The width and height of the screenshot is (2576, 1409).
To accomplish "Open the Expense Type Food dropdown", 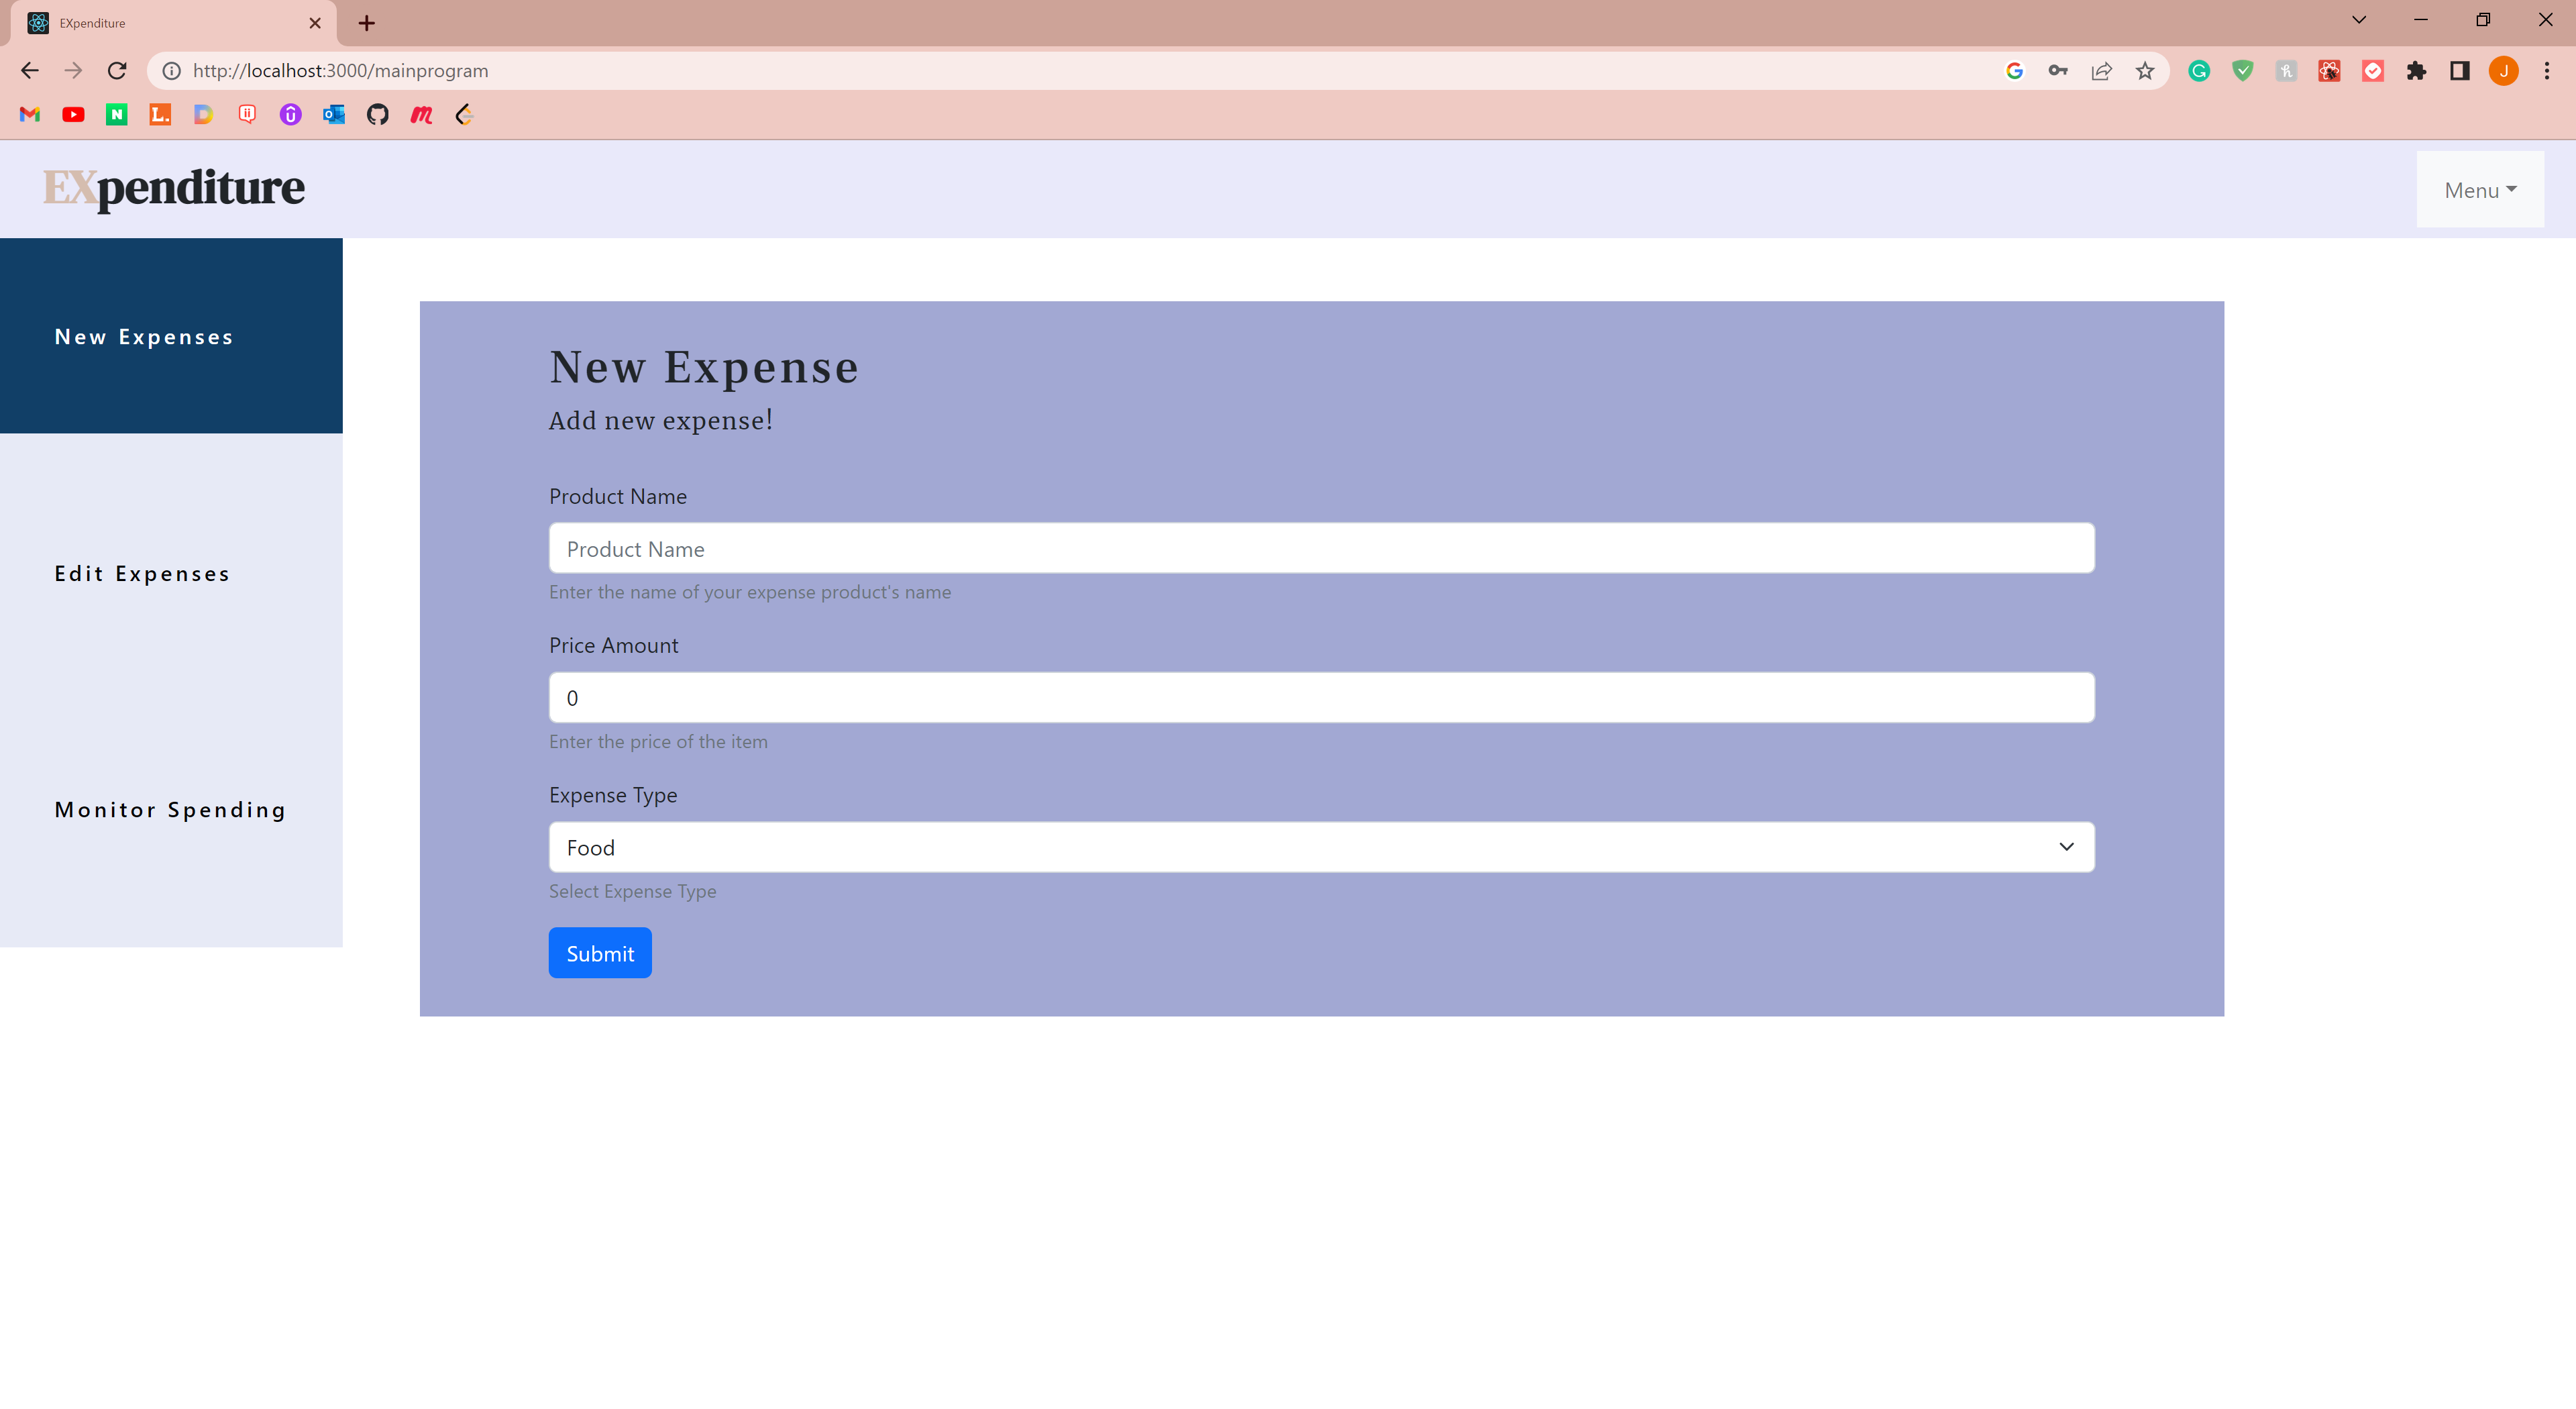I will coord(1321,847).
